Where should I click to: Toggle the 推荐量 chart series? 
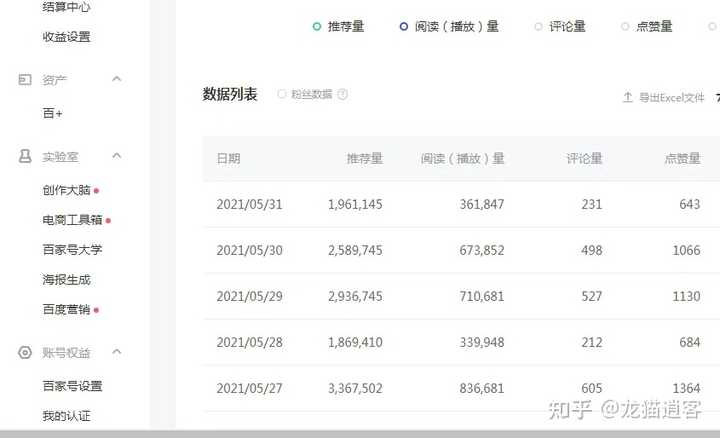(338, 27)
